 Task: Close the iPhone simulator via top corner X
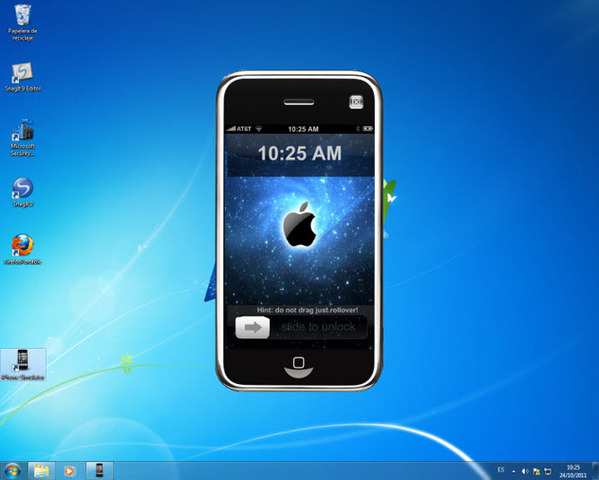[x=356, y=102]
